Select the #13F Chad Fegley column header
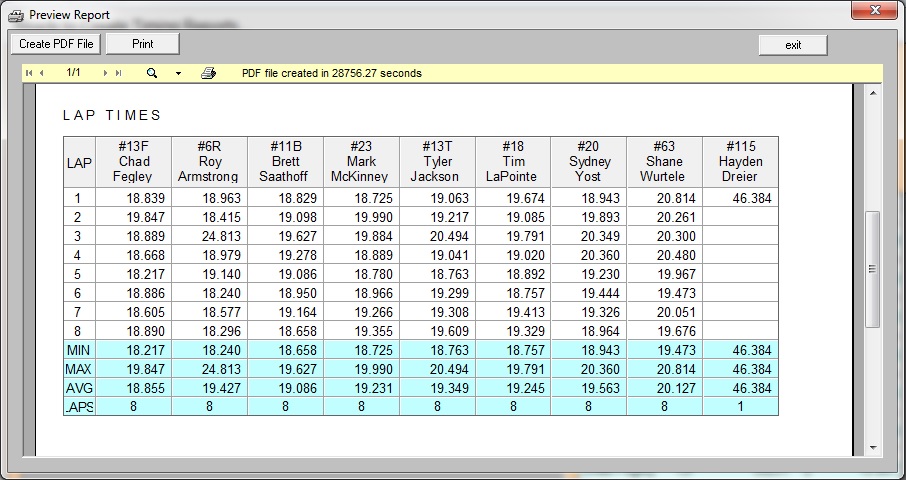 coord(133,161)
